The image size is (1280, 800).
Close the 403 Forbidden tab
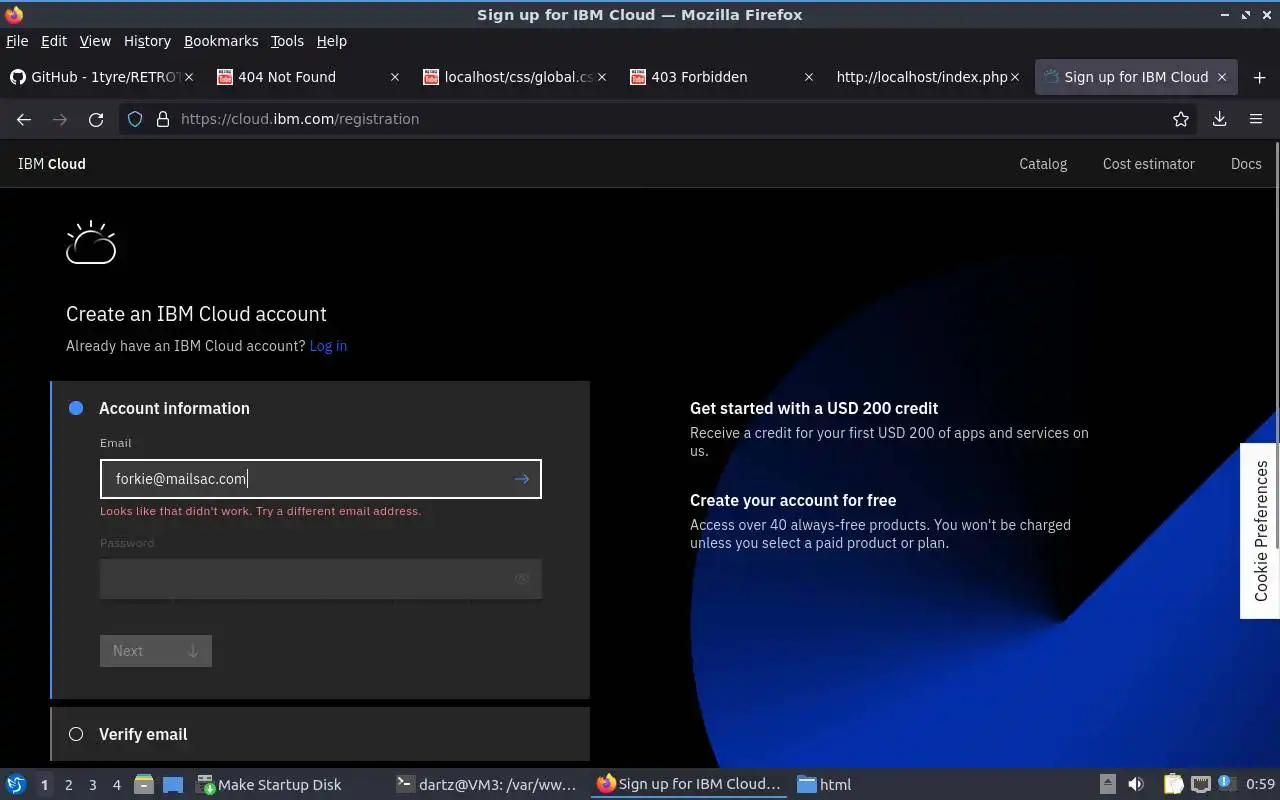(808, 77)
